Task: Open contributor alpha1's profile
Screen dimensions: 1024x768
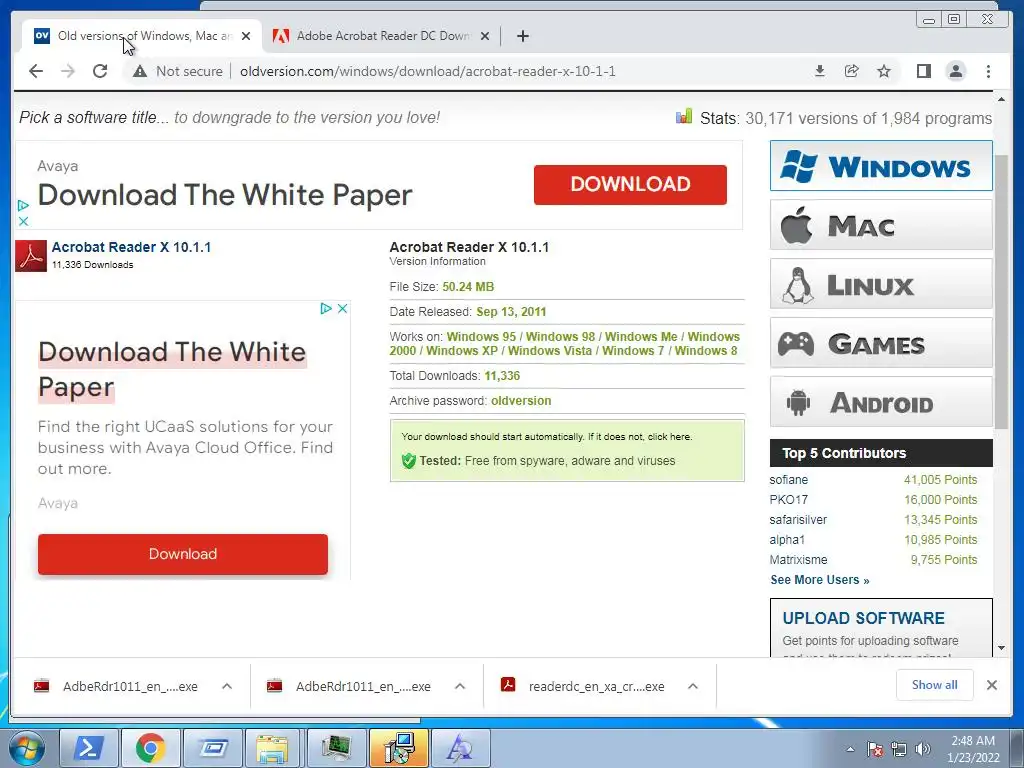Action: tap(787, 539)
